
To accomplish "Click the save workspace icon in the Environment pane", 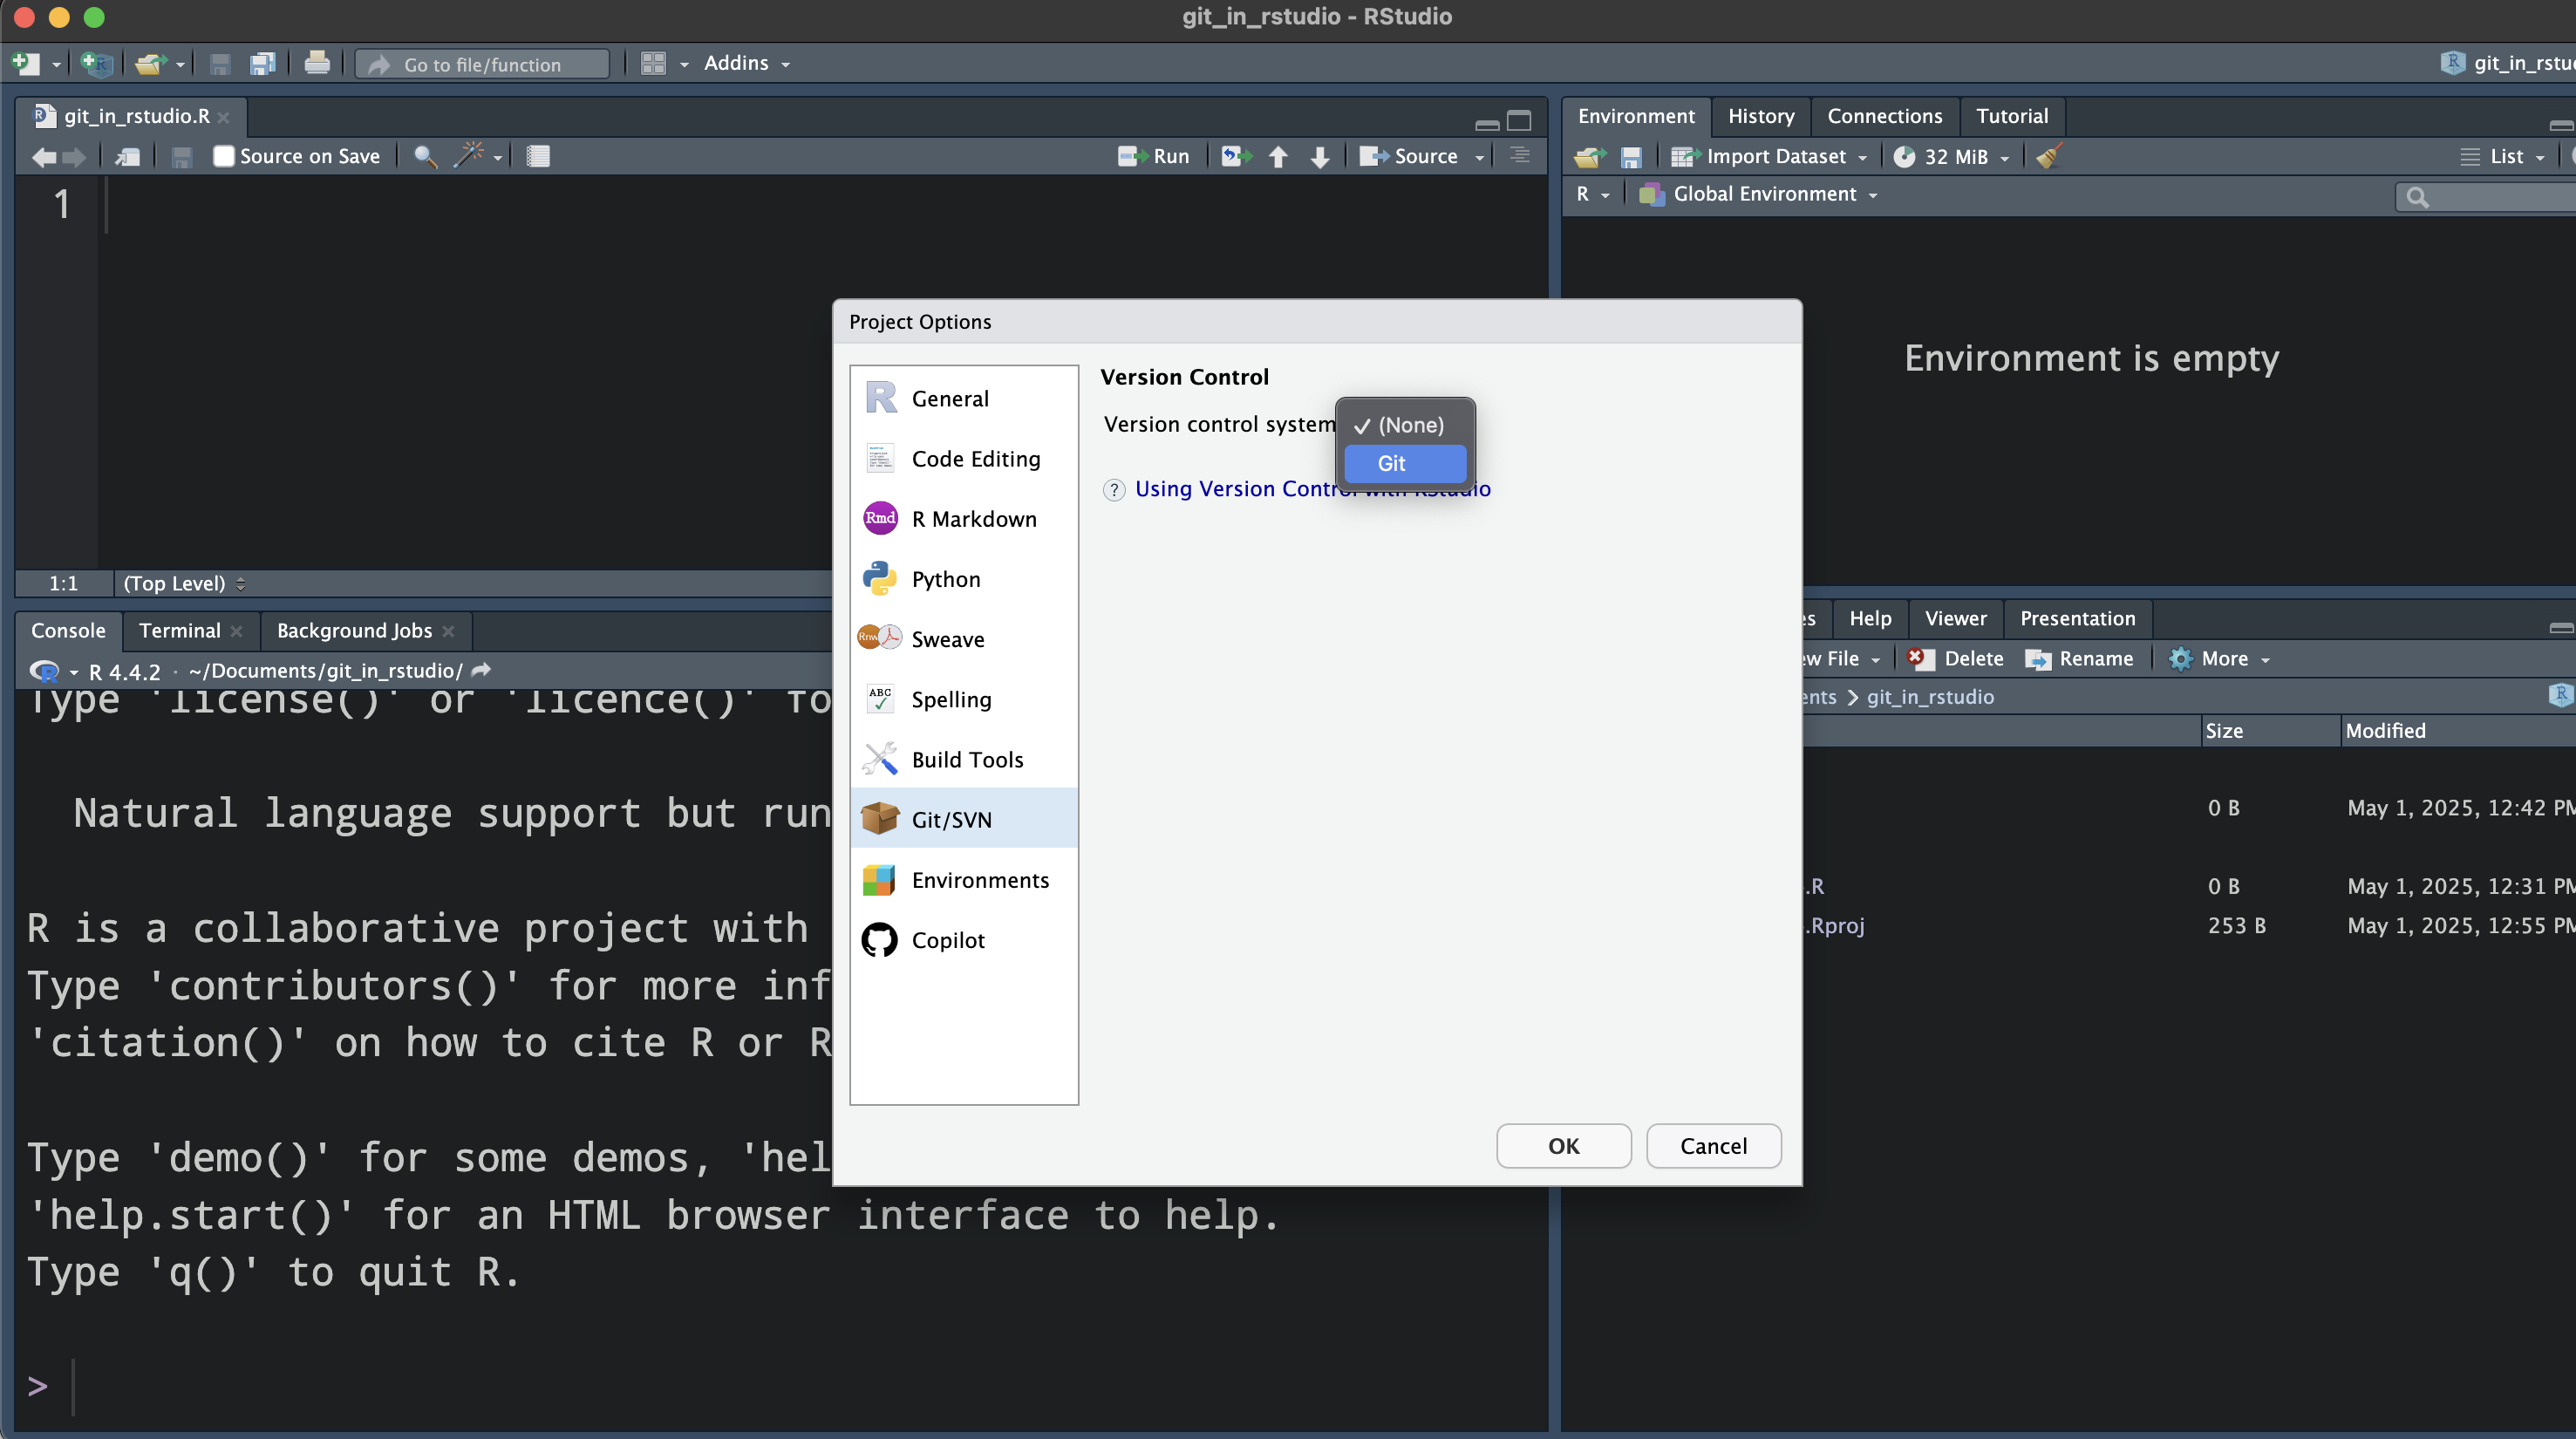I will 1631,157.
